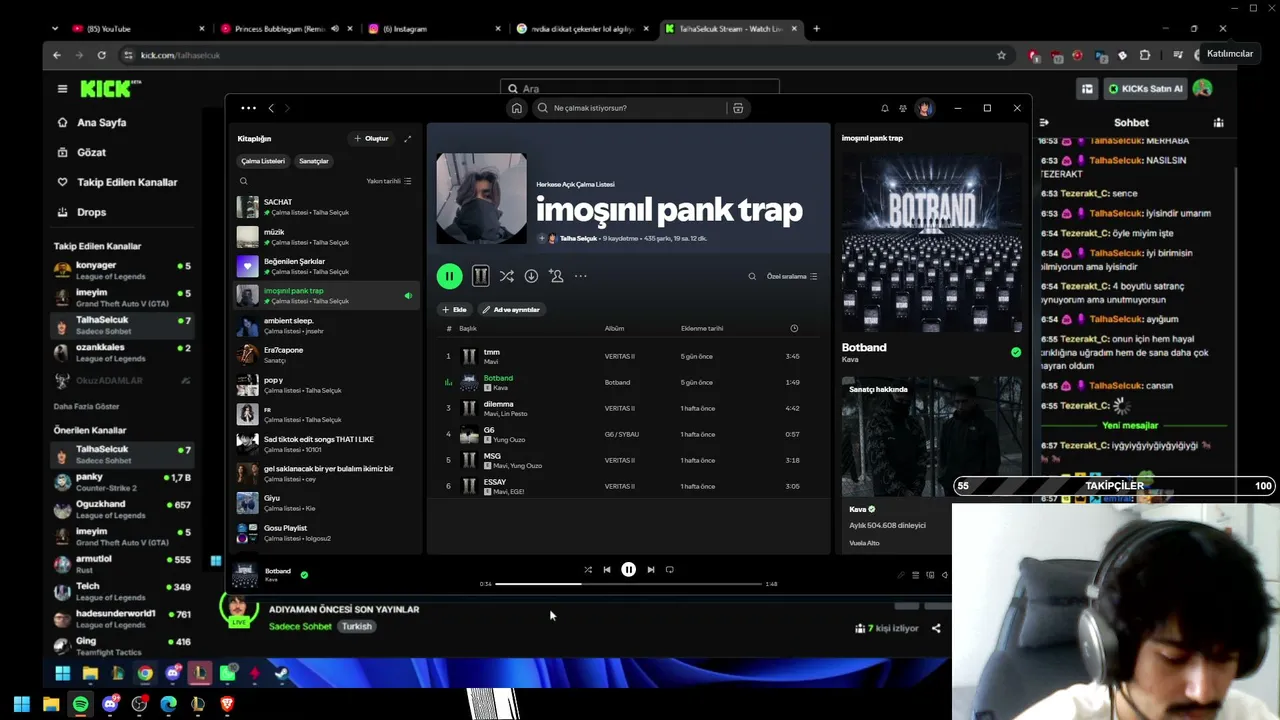Open File Explorer from taskbar
This screenshot has height=720, width=1280.
tap(50, 705)
